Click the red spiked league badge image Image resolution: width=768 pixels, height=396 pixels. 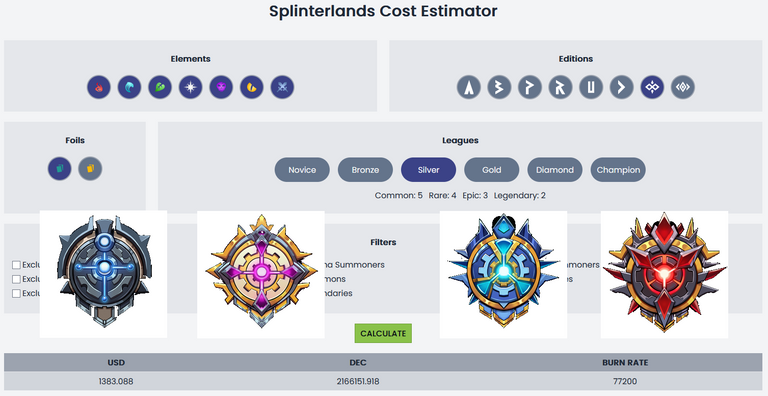[x=664, y=274]
